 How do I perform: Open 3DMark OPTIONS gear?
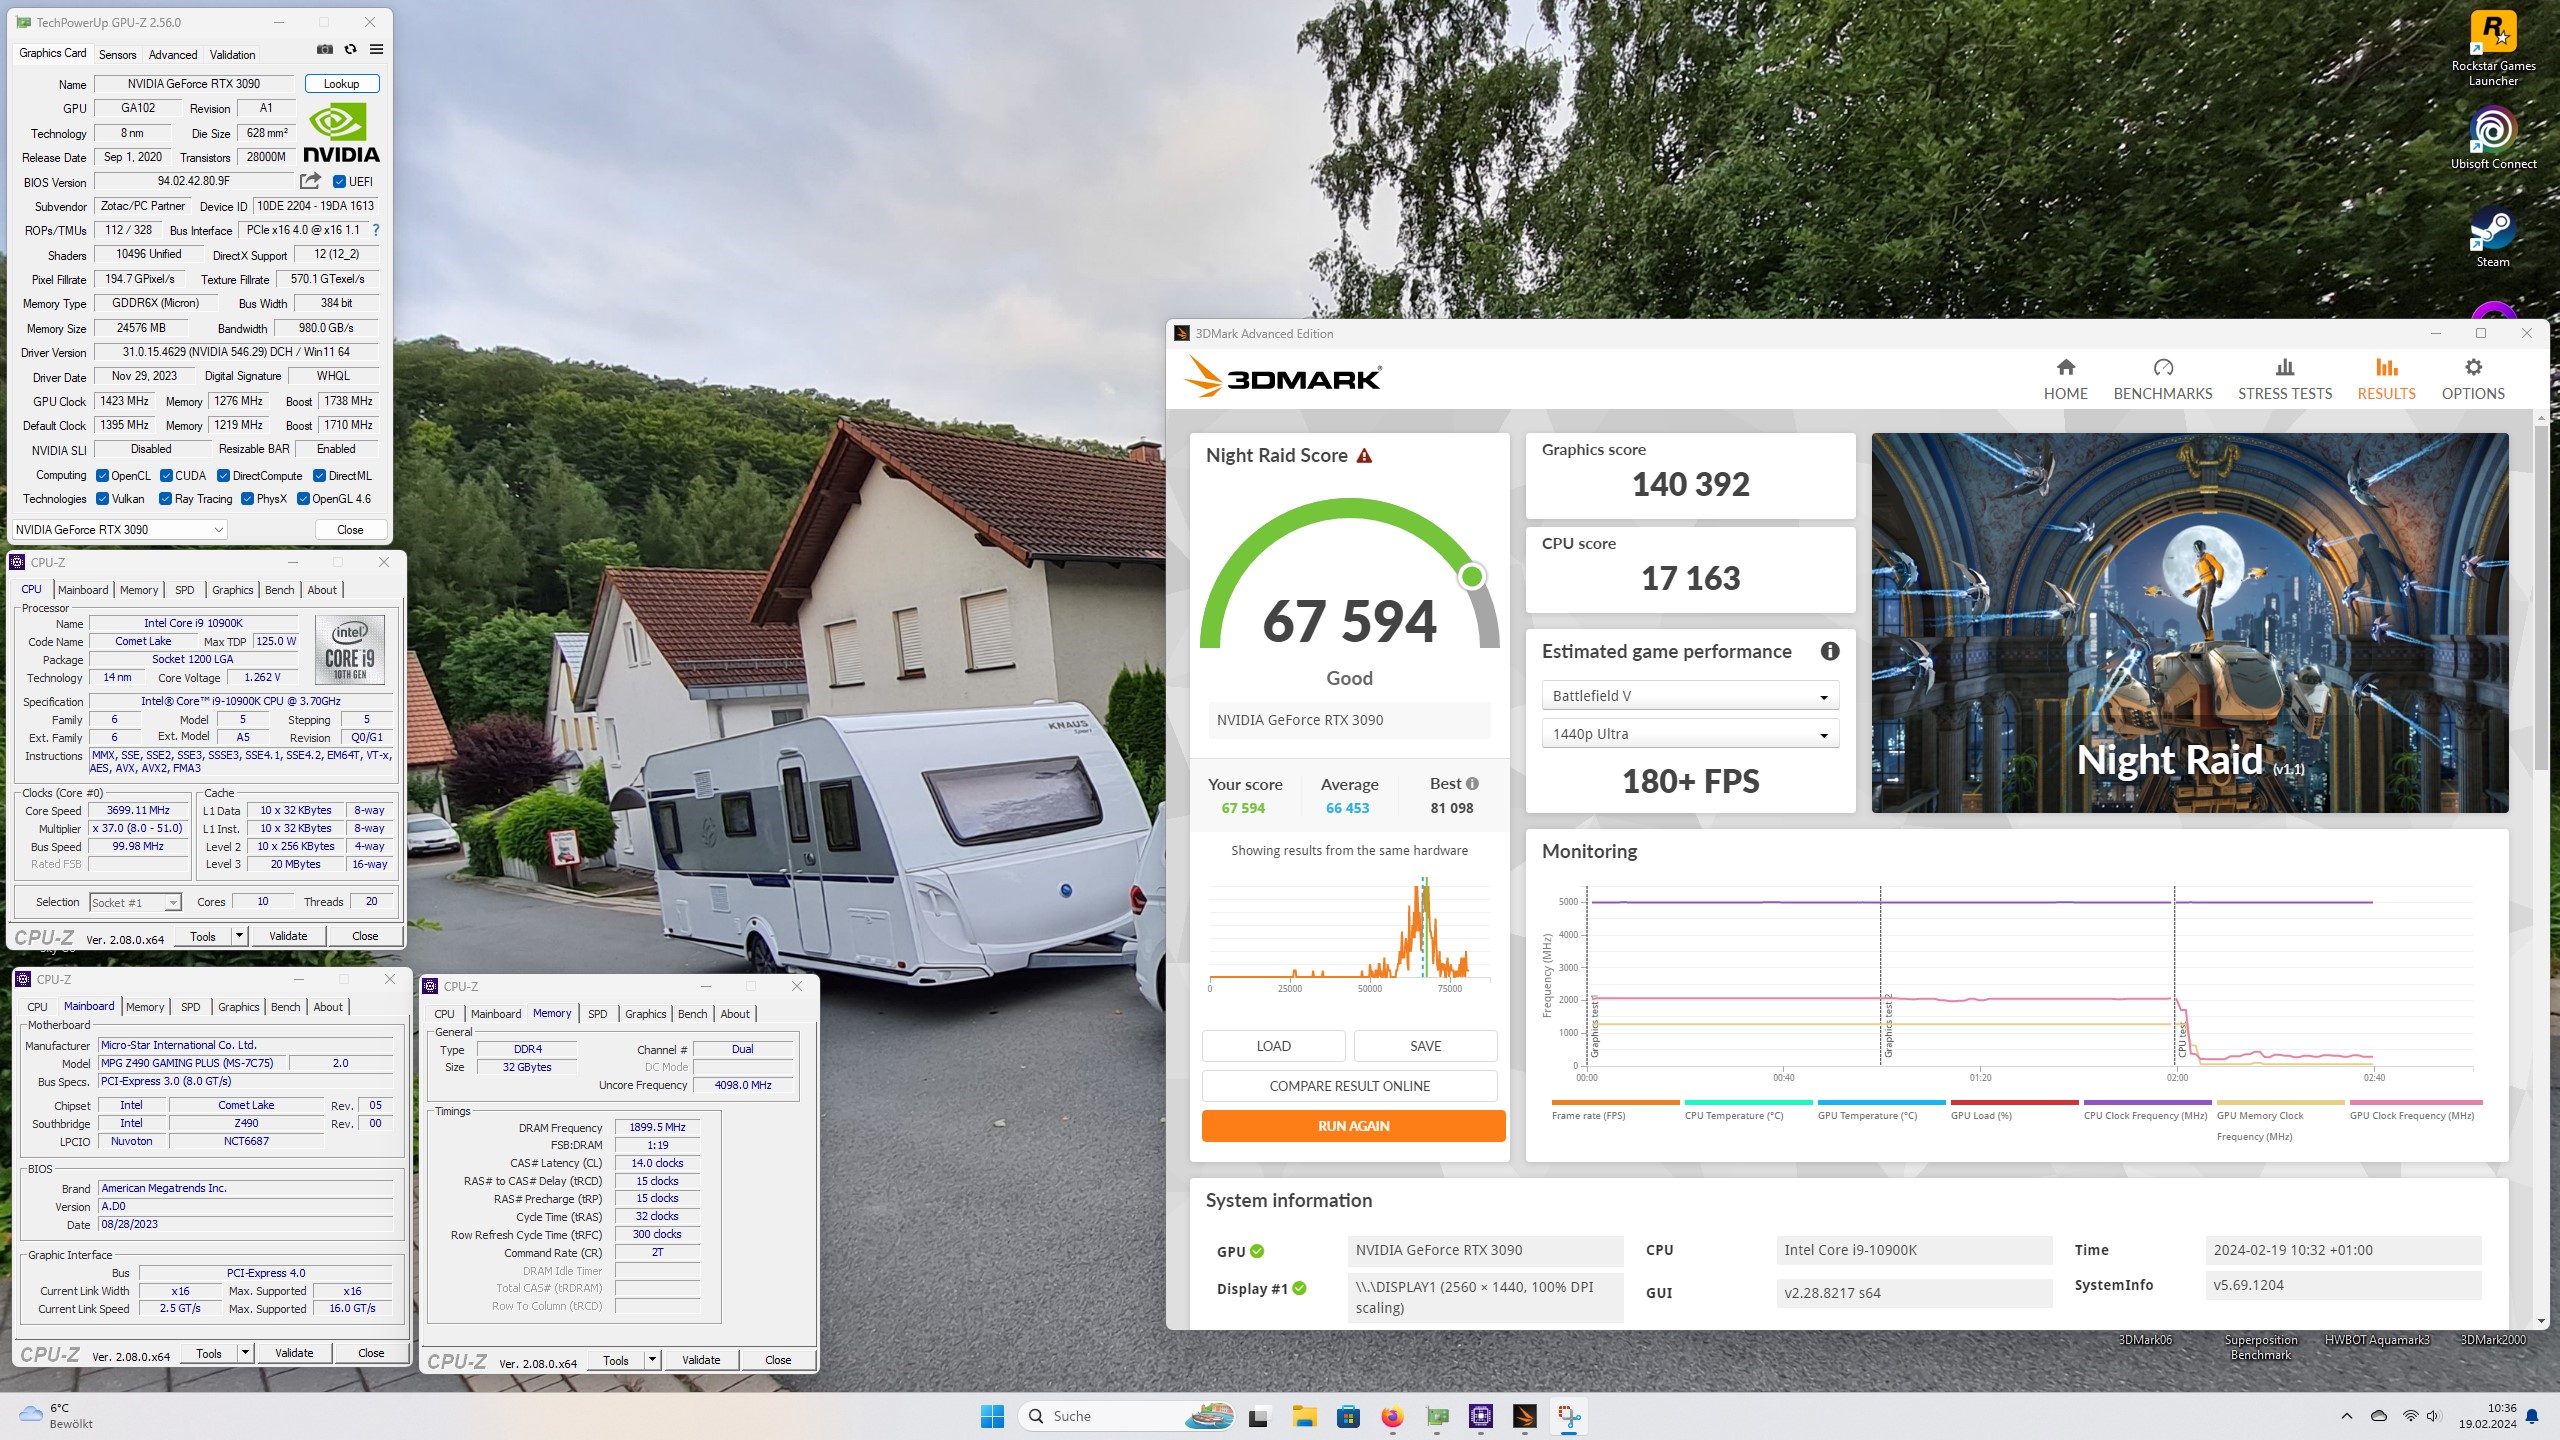[x=2473, y=380]
